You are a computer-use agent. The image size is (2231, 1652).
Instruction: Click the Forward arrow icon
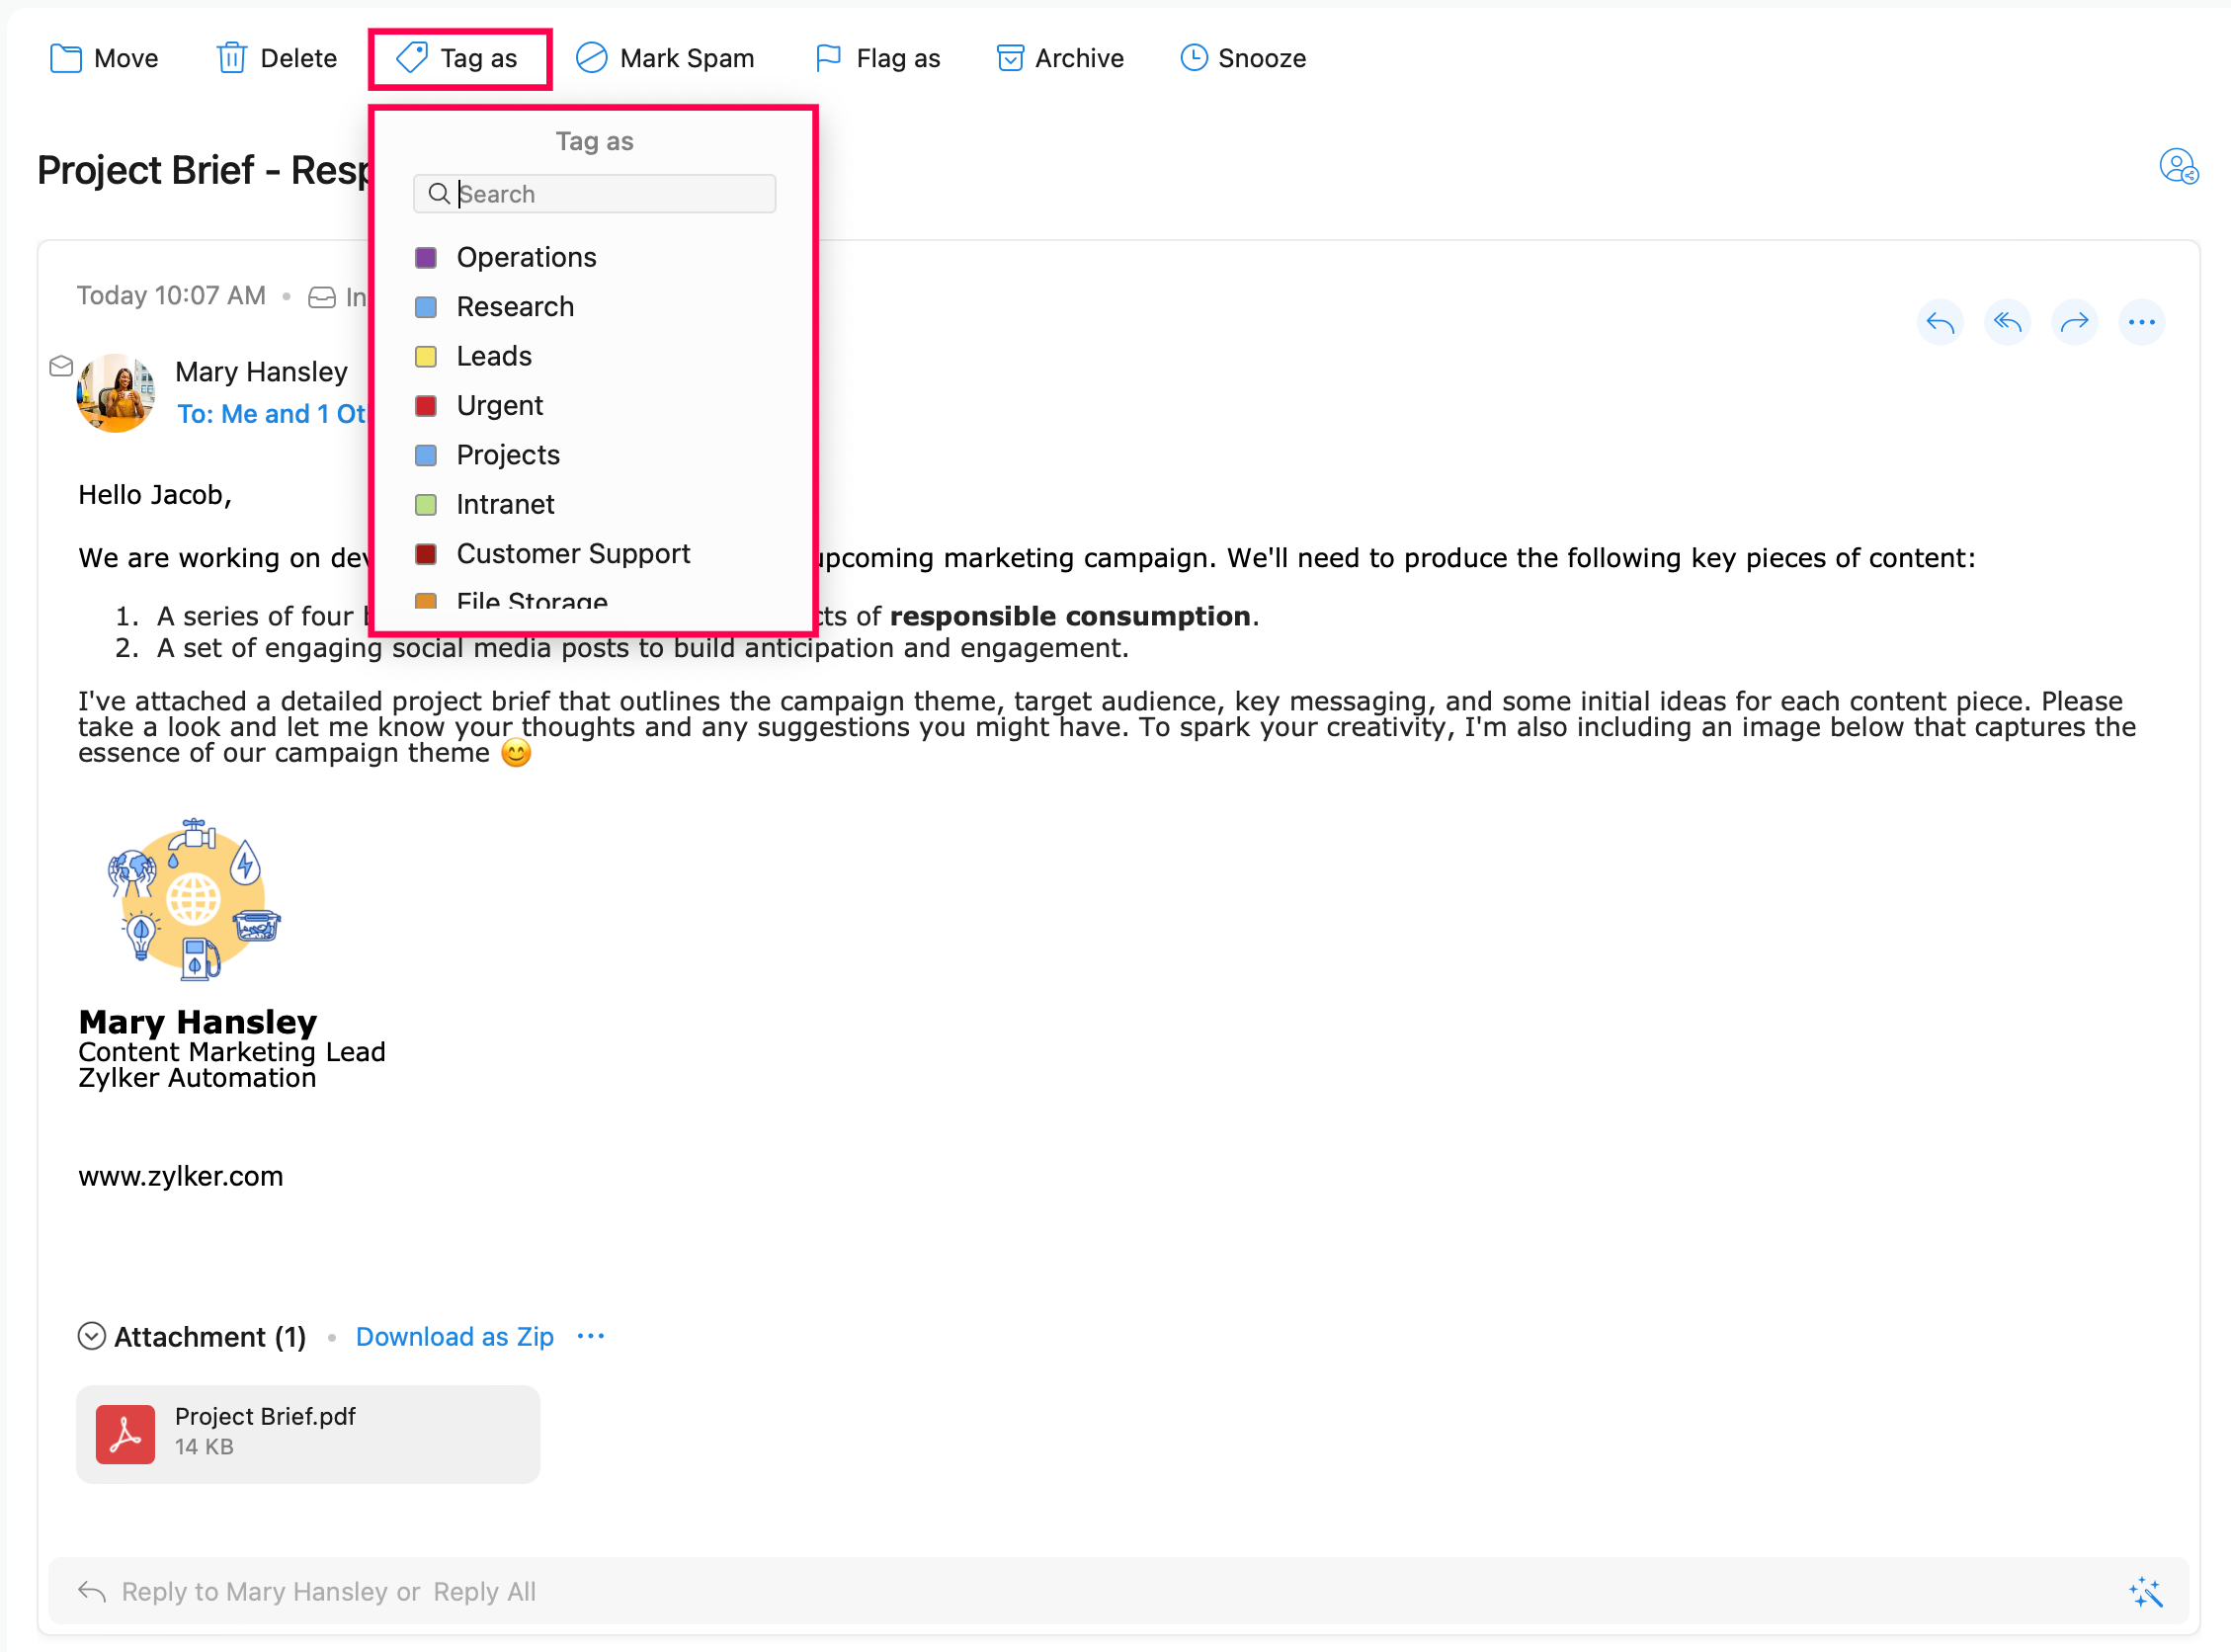[2074, 322]
